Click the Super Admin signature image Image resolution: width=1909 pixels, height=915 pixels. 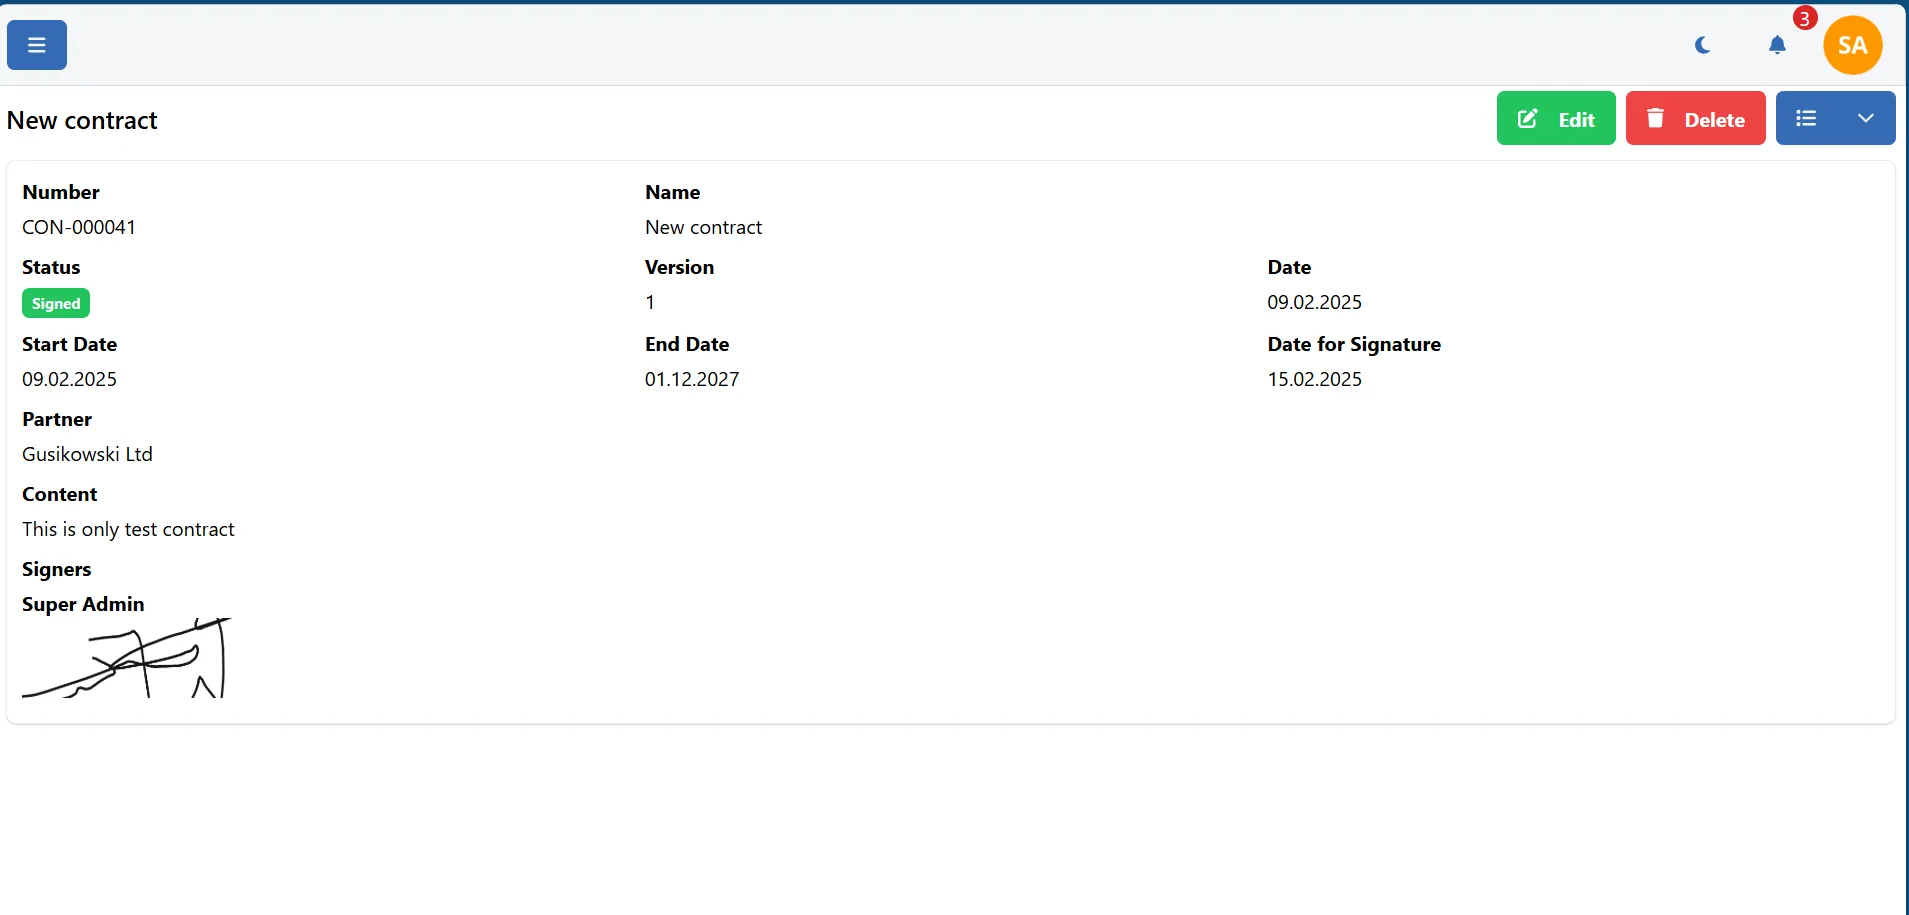(127, 658)
